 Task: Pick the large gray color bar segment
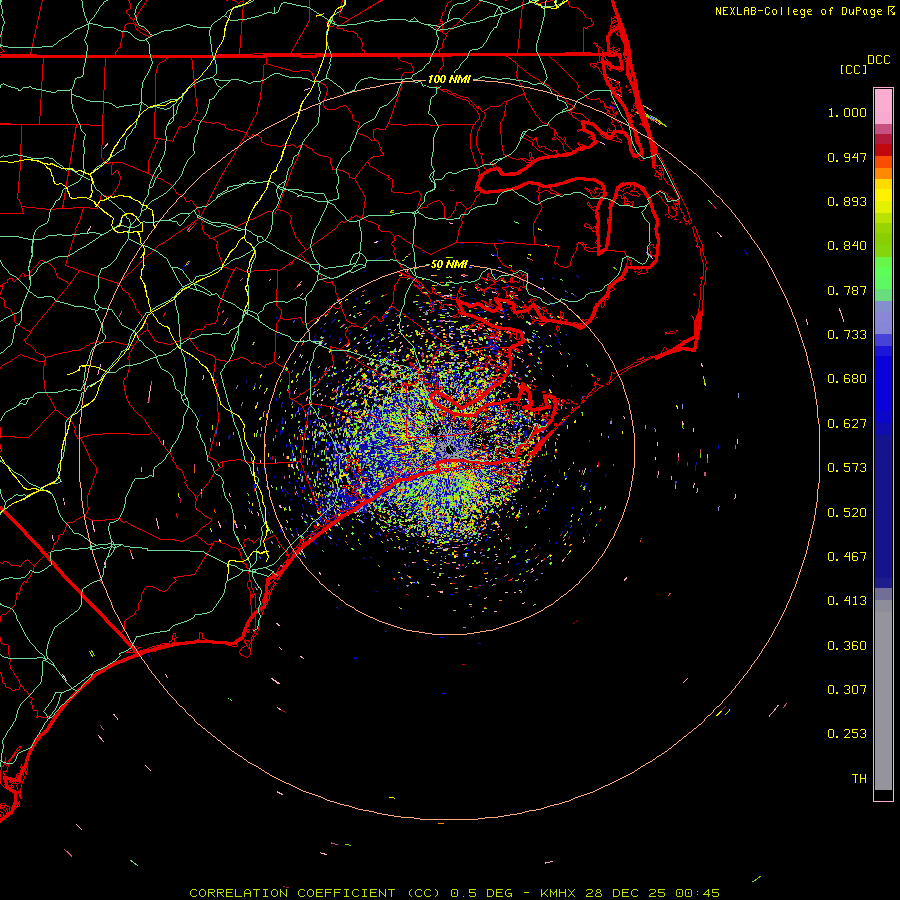[883, 695]
